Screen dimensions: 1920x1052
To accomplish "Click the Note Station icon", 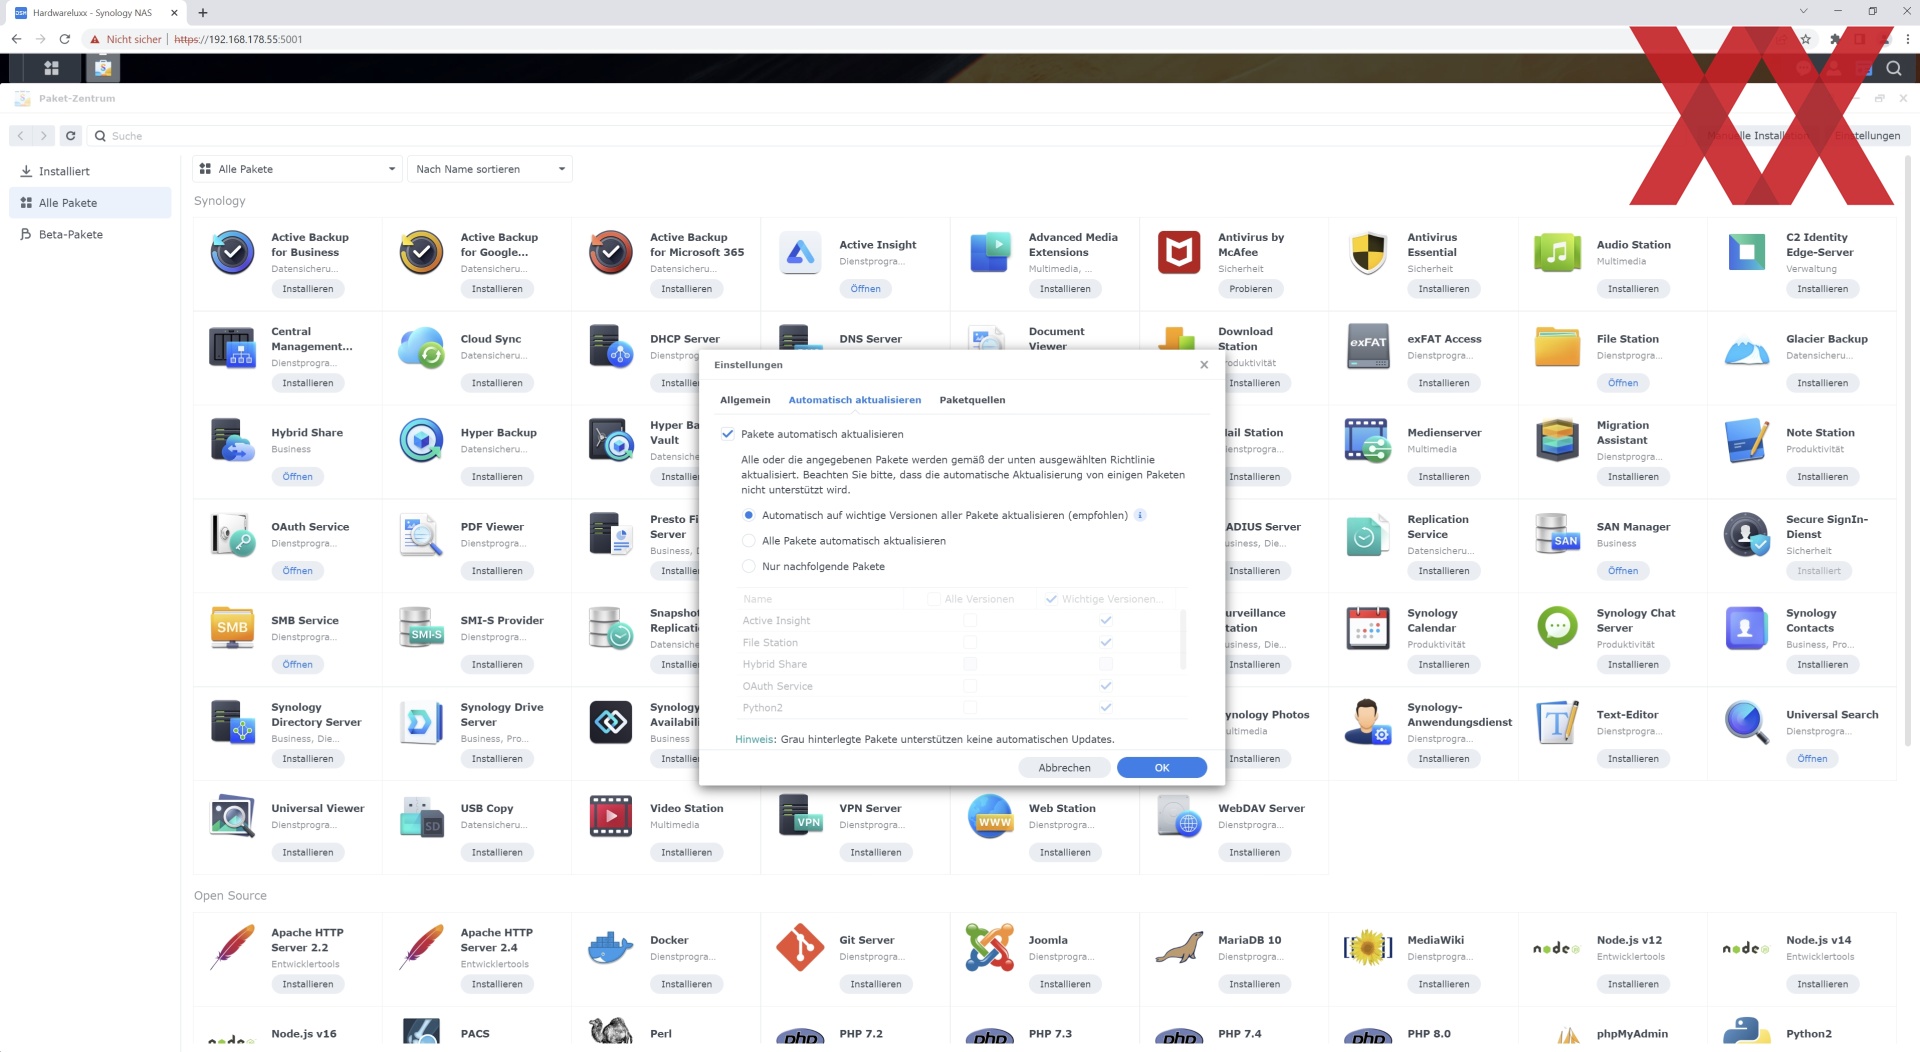I will click(1747, 440).
